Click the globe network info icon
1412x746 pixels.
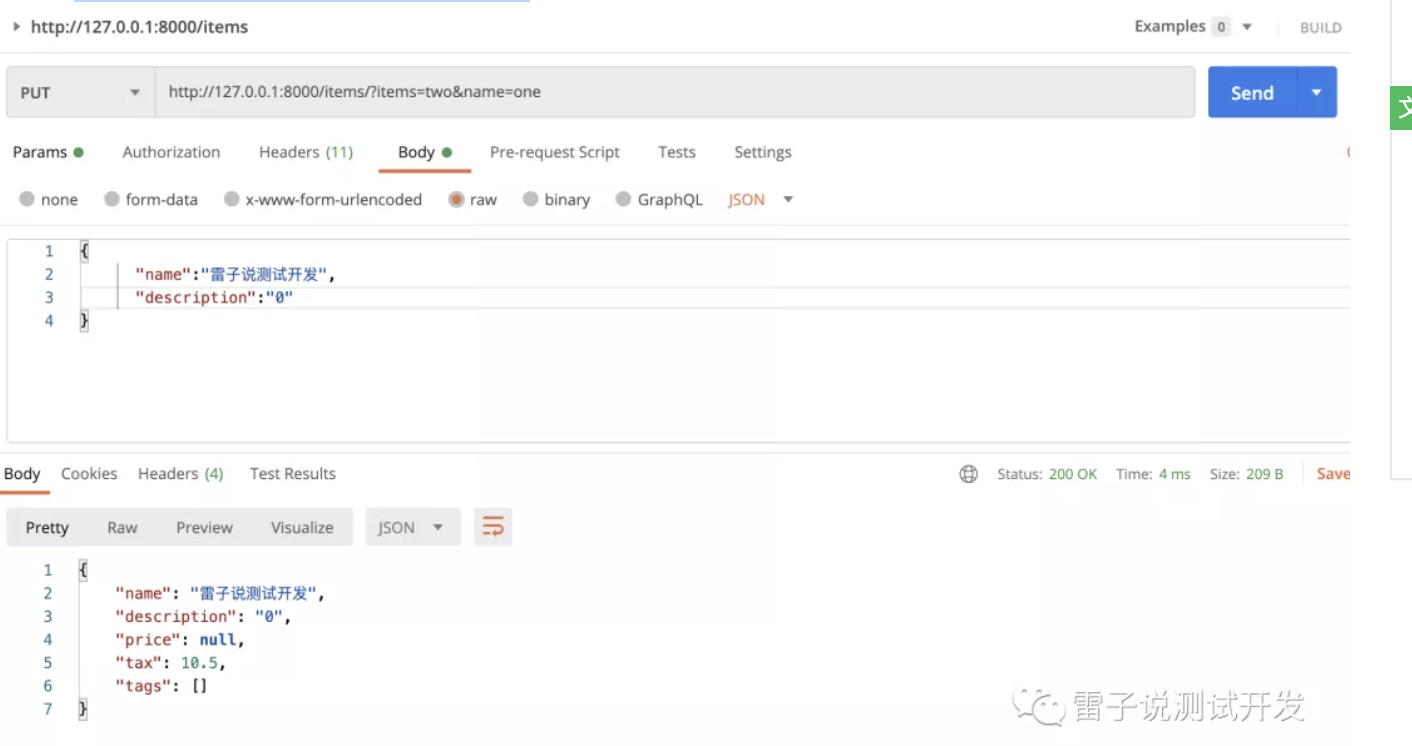pyautogui.click(x=968, y=474)
